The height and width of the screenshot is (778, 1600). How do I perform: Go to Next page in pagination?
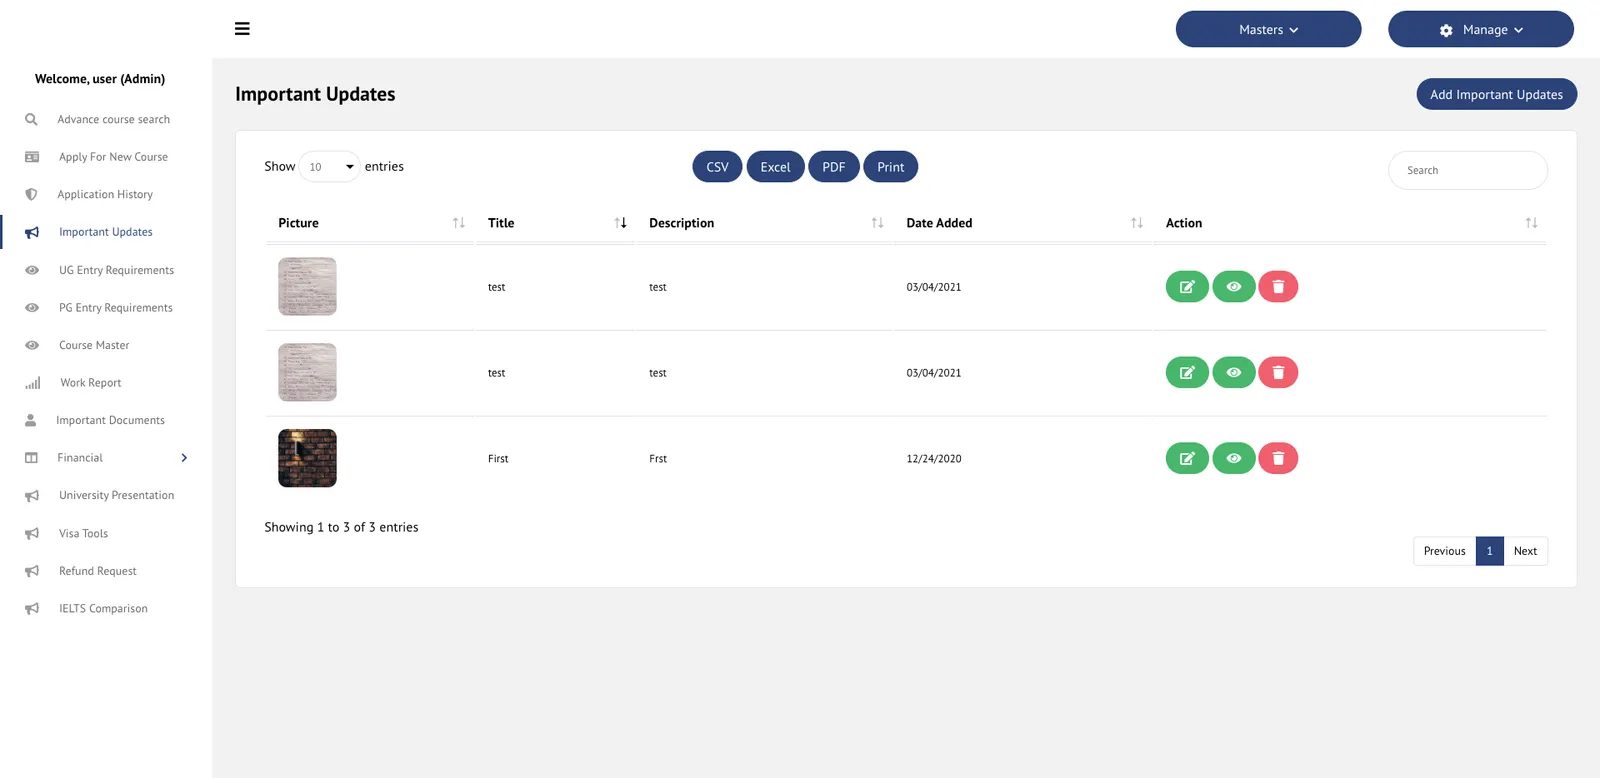pyautogui.click(x=1525, y=551)
